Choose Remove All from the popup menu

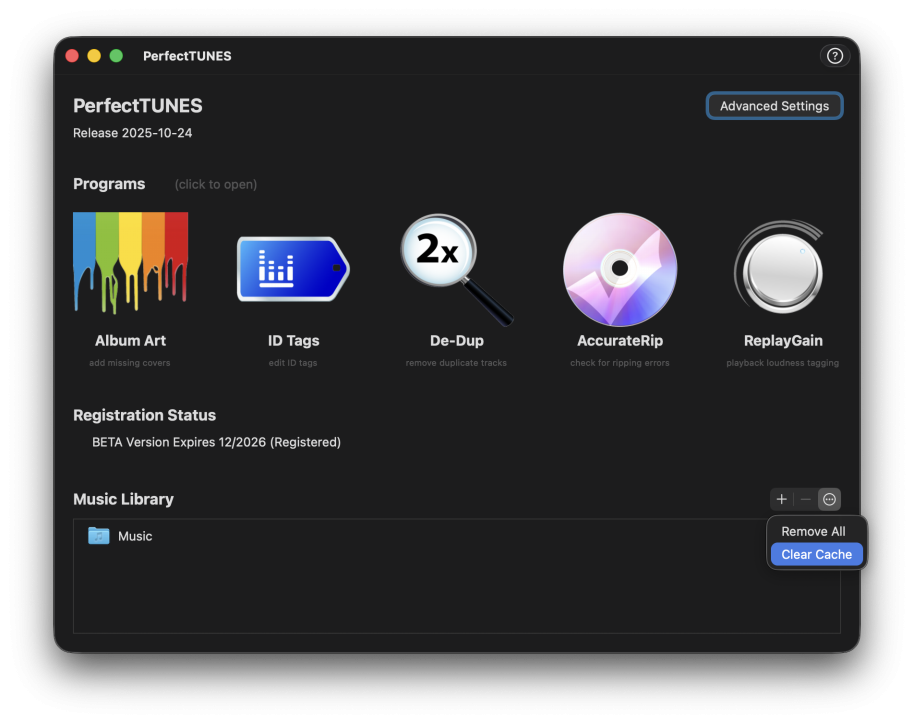click(813, 531)
